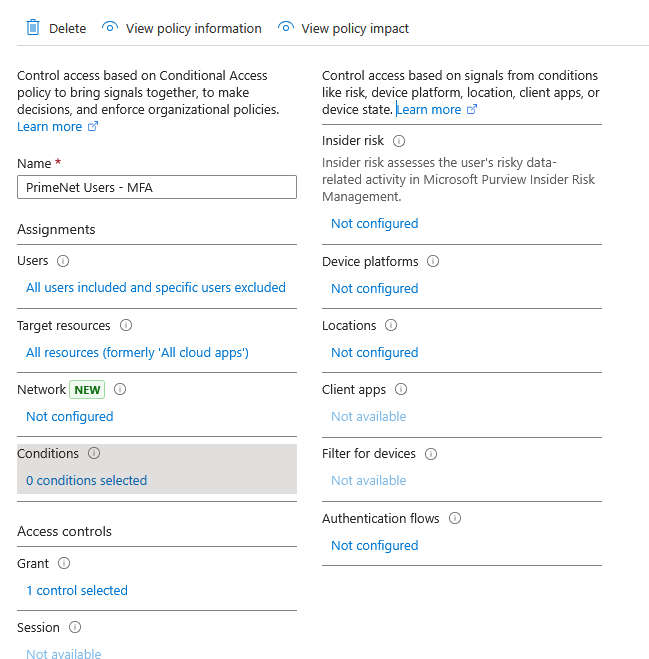Image resolution: width=649 pixels, height=659 pixels.
Task: Click the Authentication flows info icon
Action: tap(455, 518)
